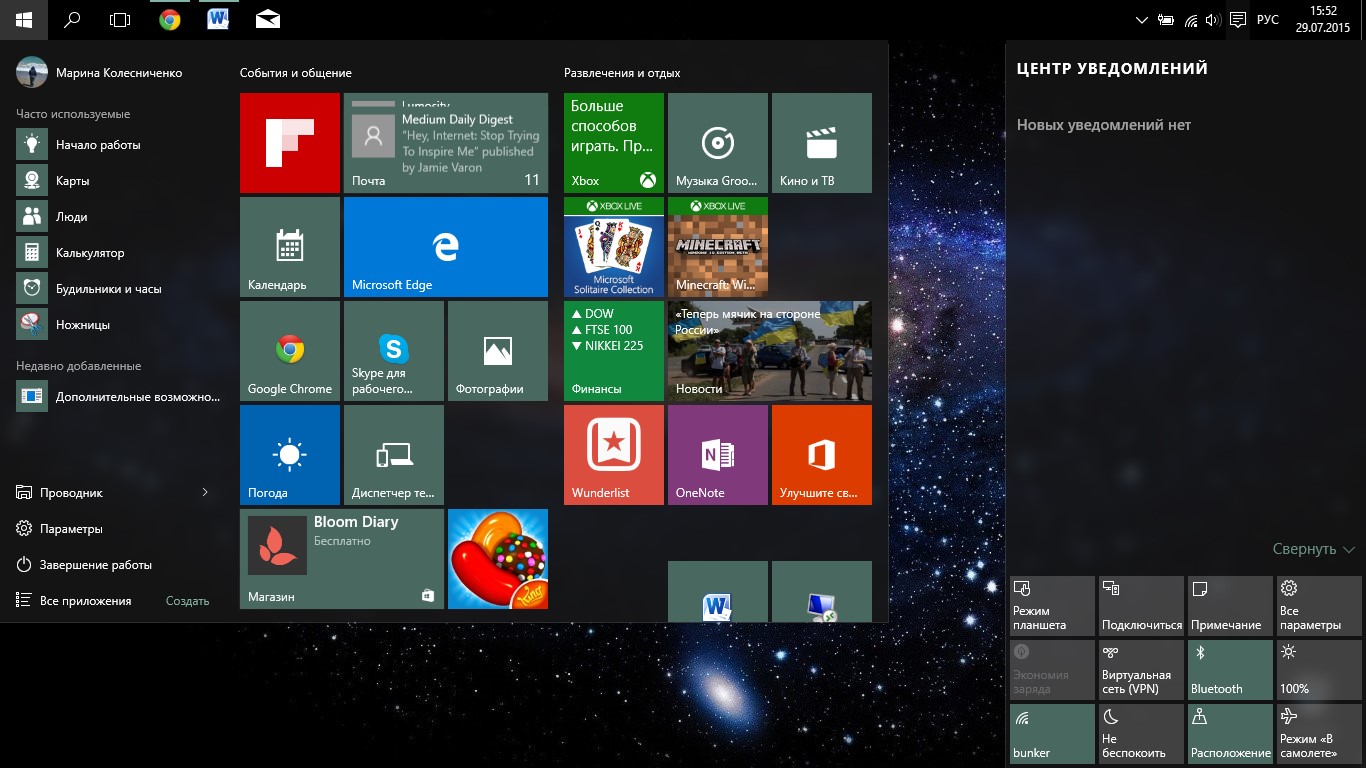The height and width of the screenshot is (768, 1366).
Task: Open the Skype для рабочего tile
Action: 394,351
